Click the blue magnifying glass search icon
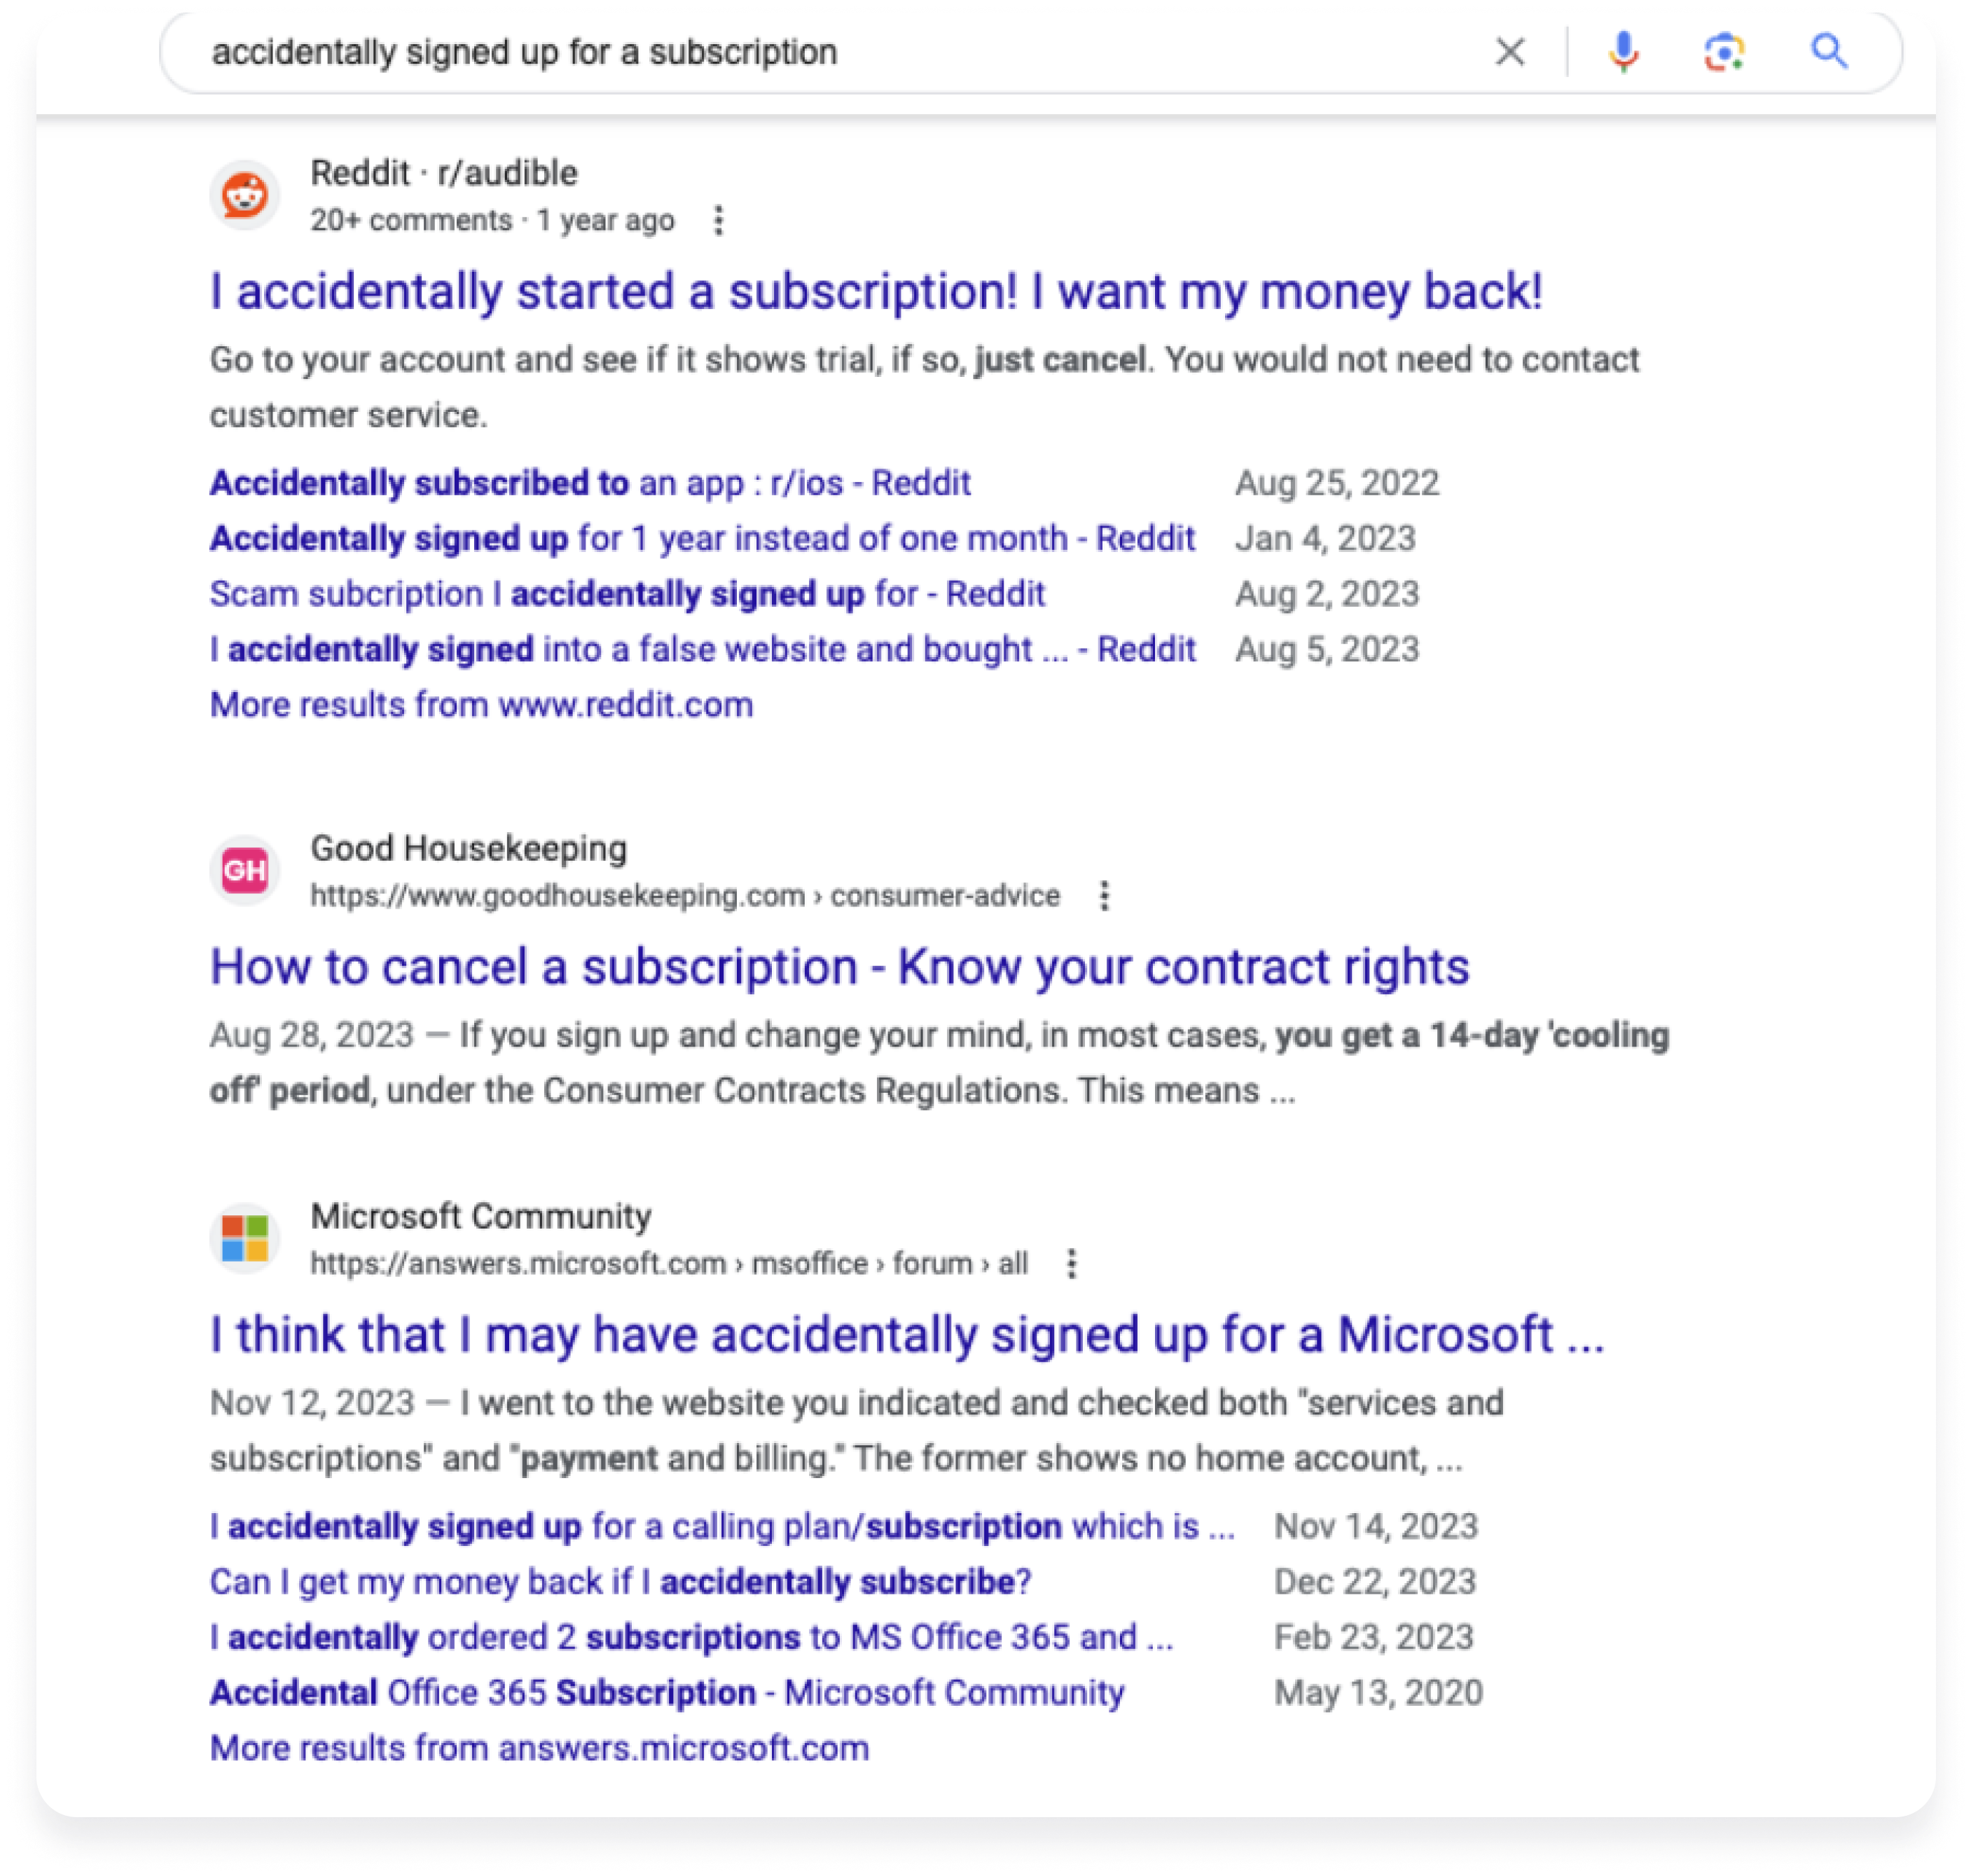Image resolution: width=1971 pixels, height=1876 pixels. click(1829, 50)
